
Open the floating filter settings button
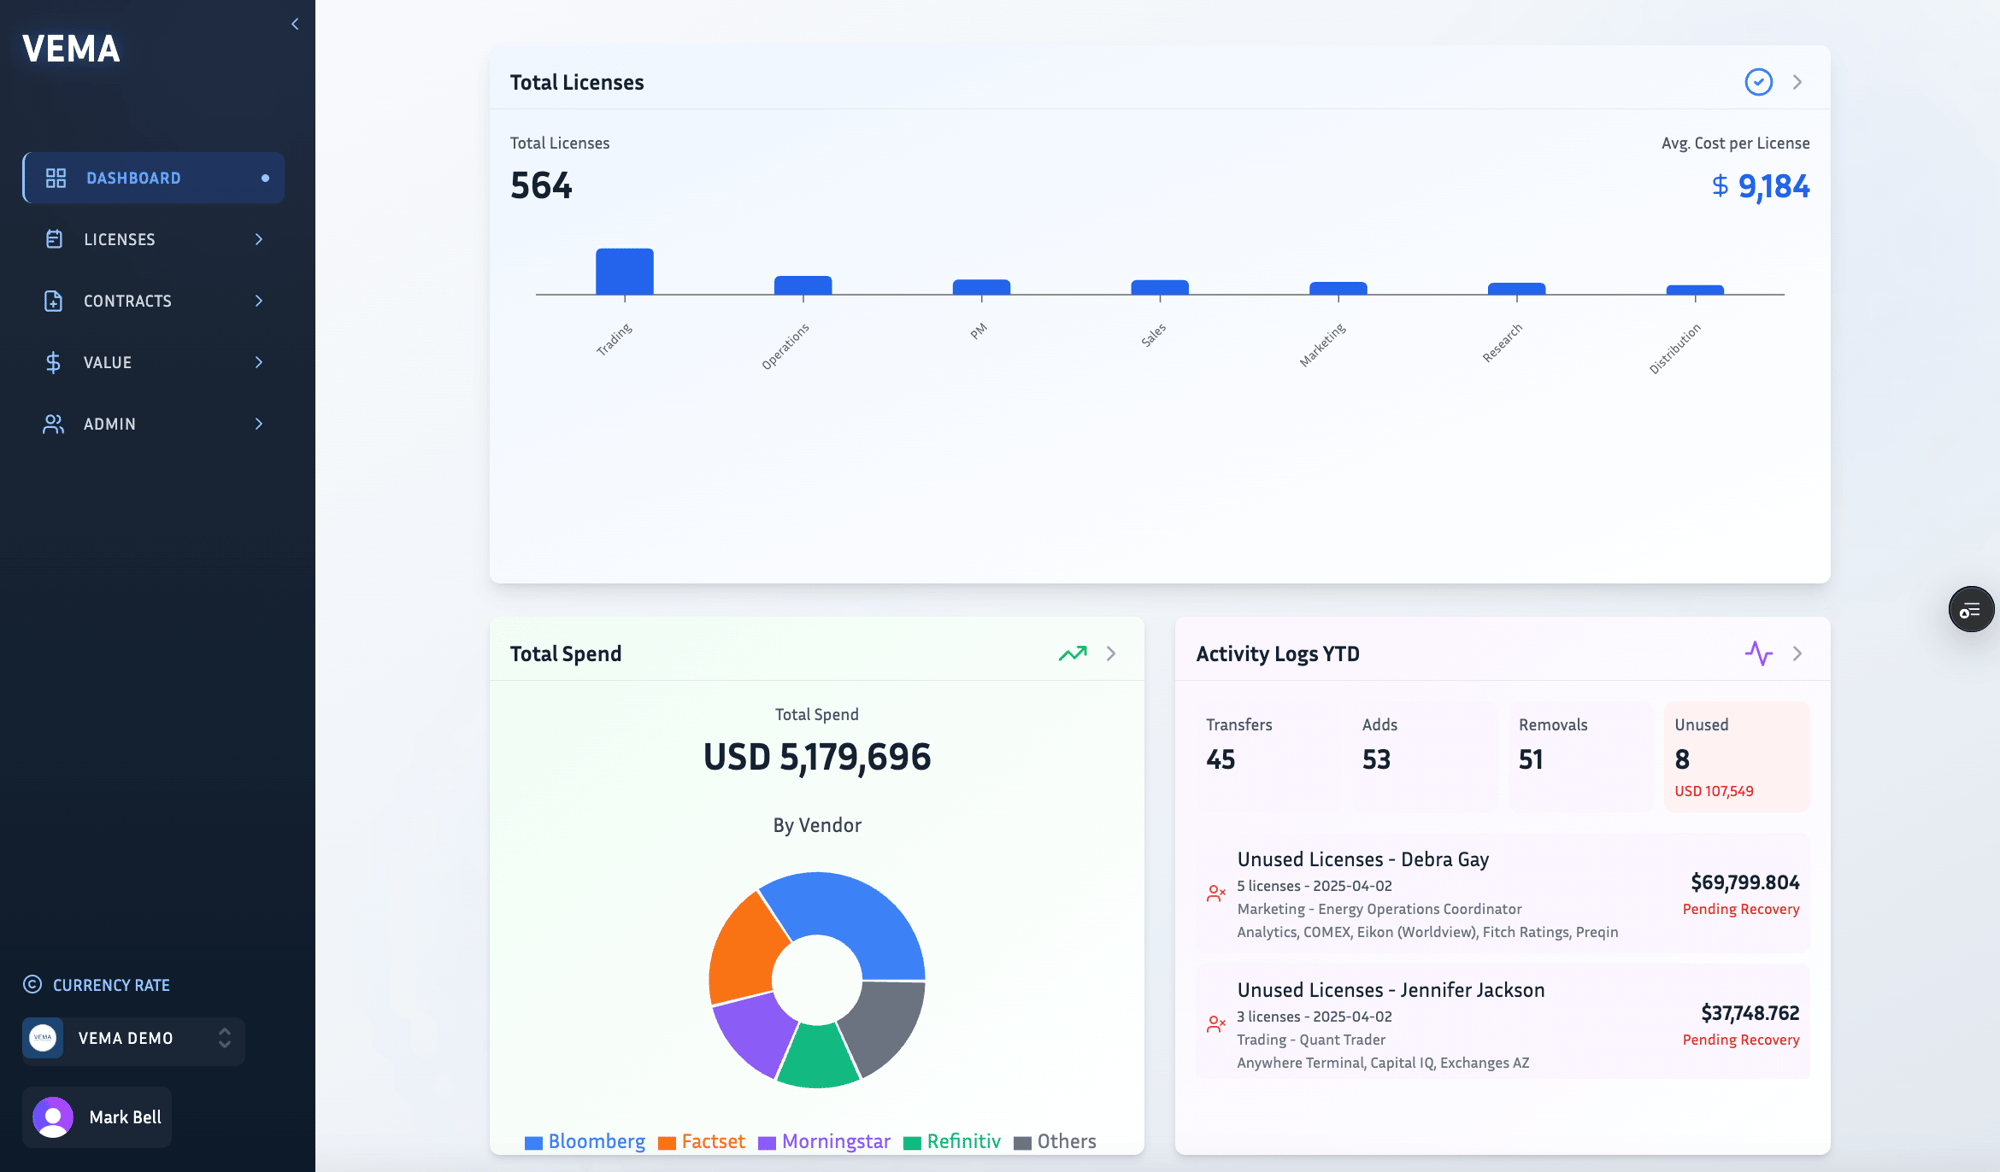(x=1970, y=610)
